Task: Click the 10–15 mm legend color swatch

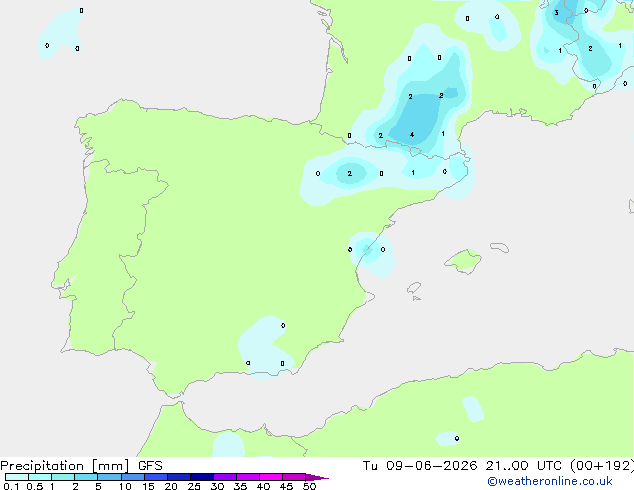Action: tap(133, 477)
